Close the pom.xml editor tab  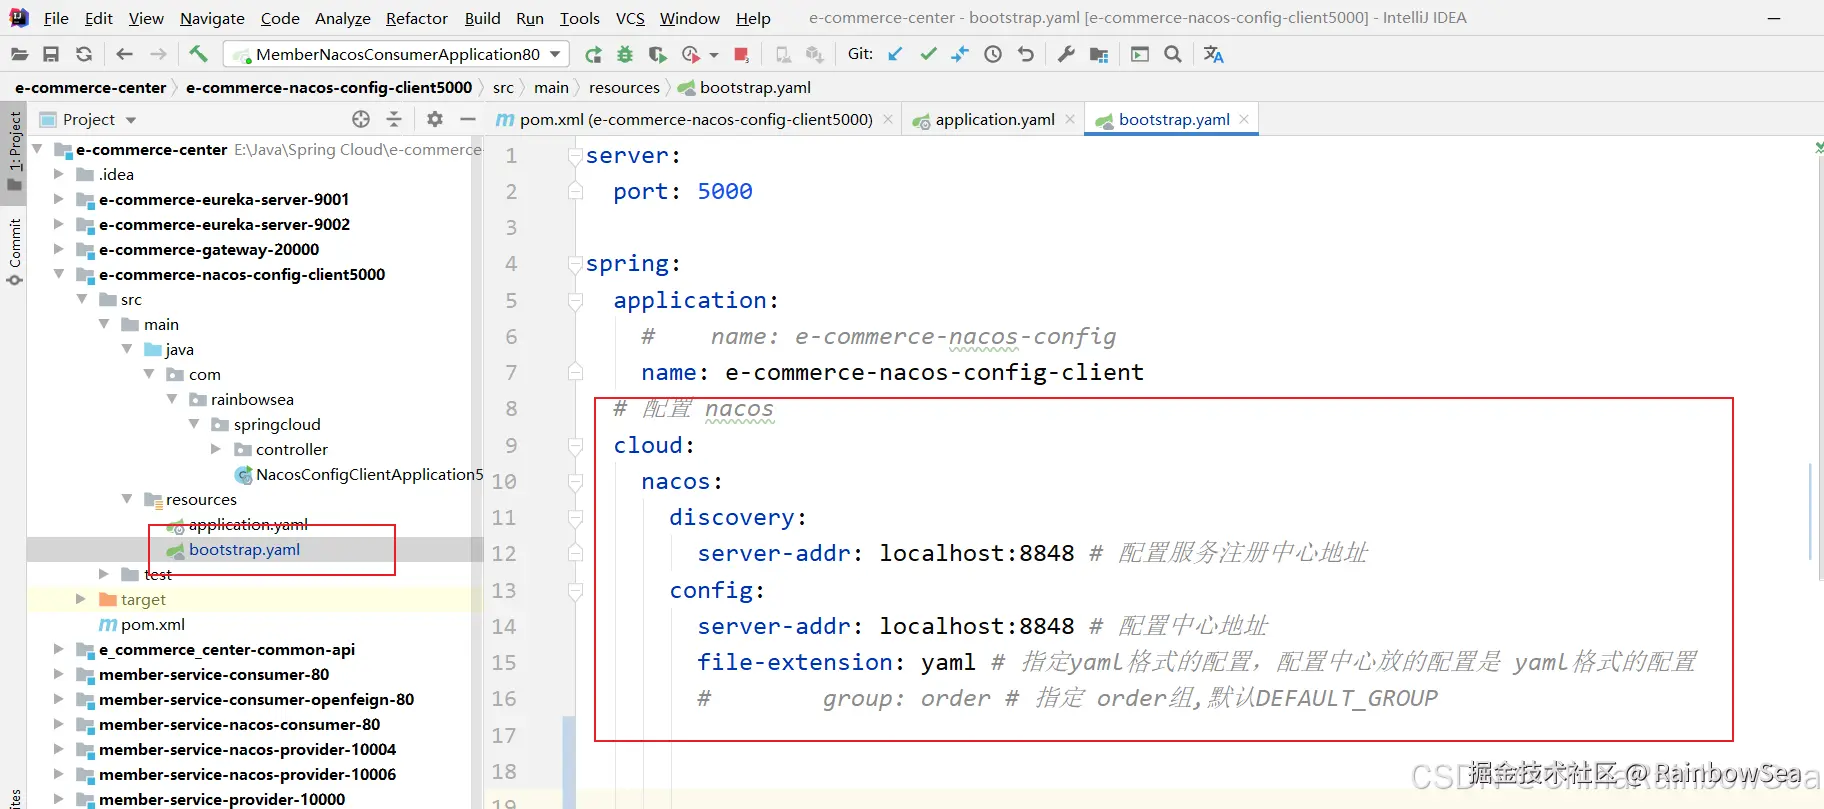coord(888,118)
